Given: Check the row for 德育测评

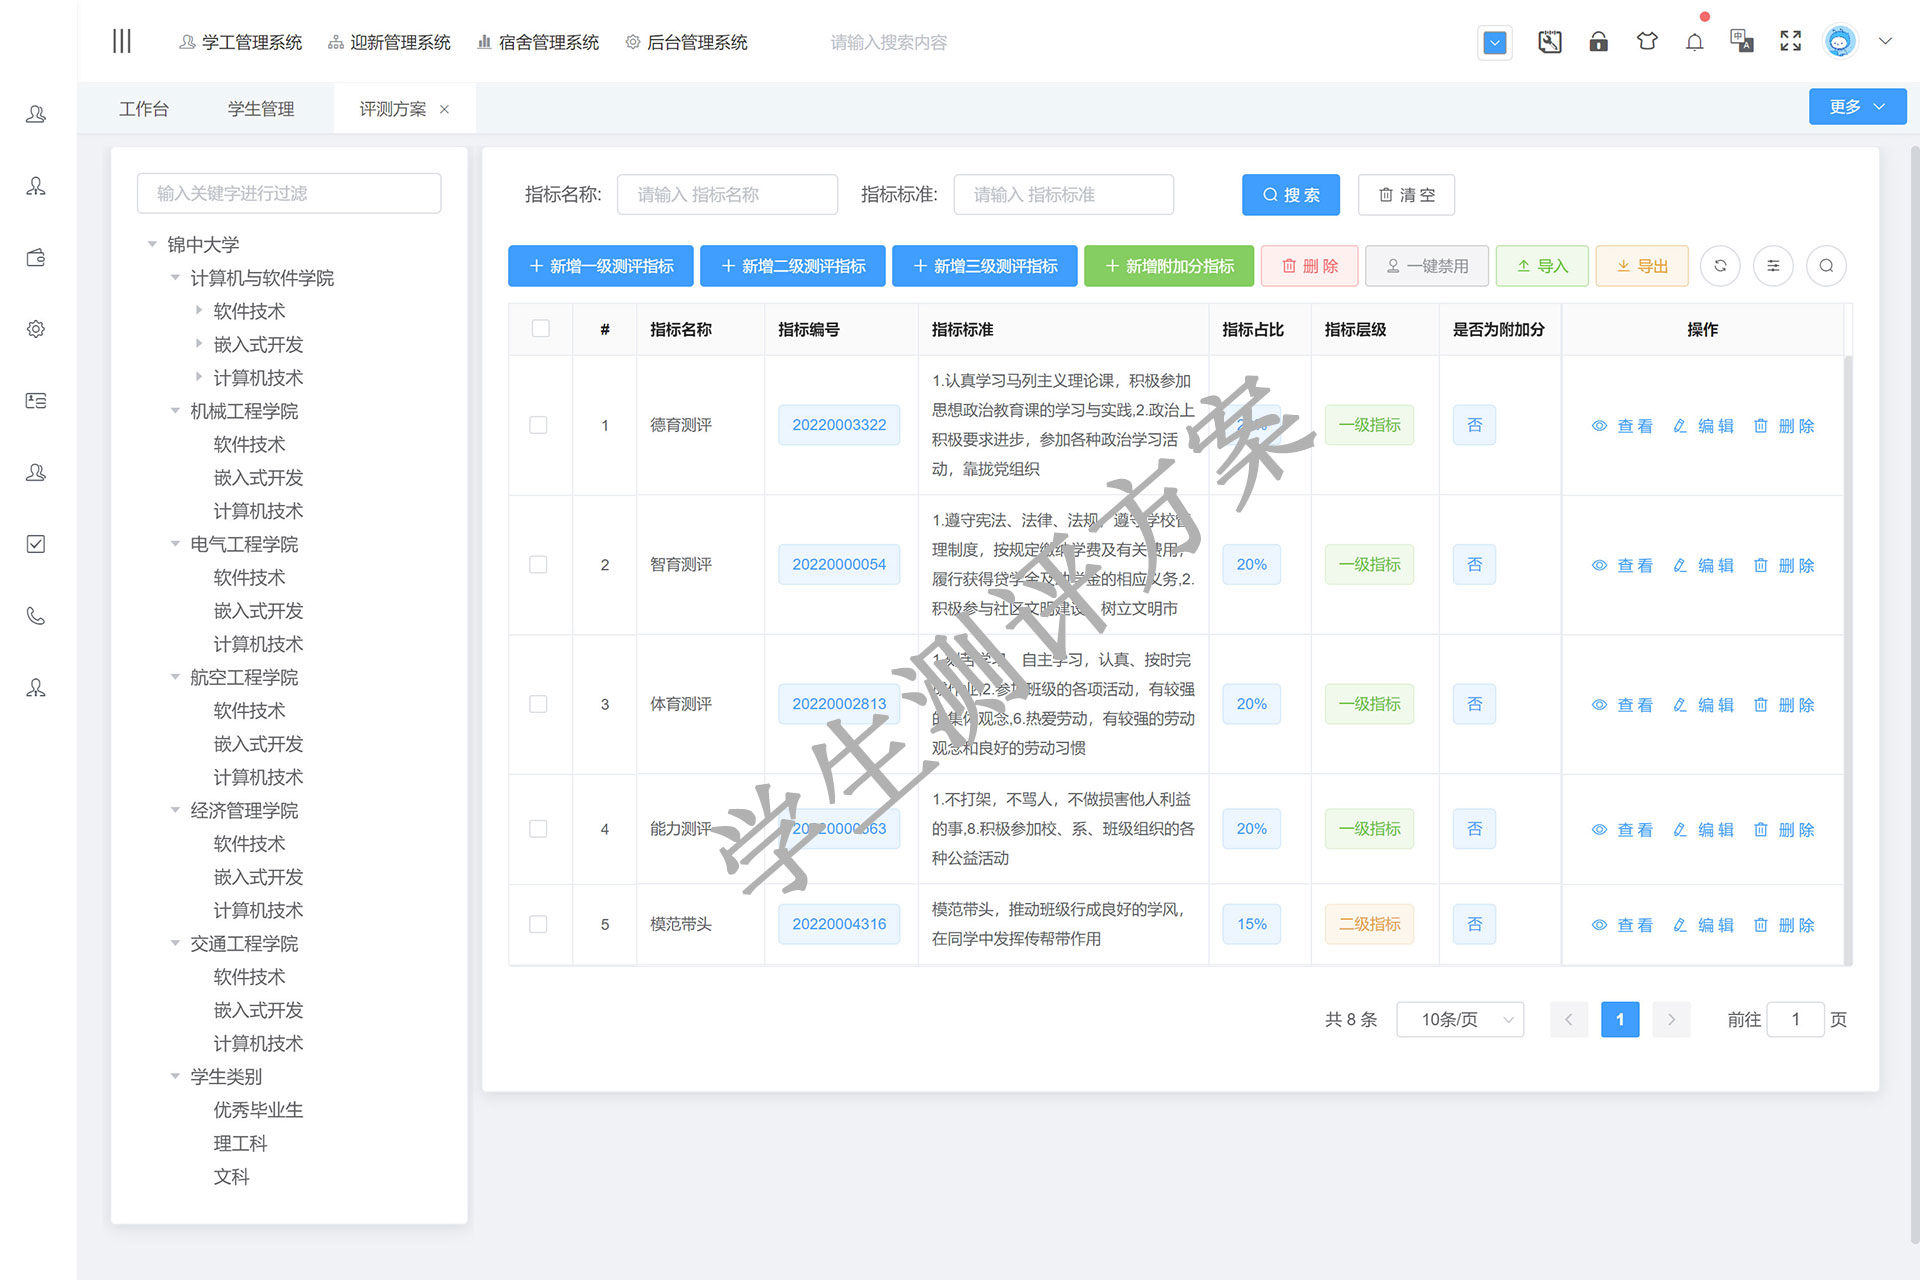Looking at the screenshot, I should 538,425.
